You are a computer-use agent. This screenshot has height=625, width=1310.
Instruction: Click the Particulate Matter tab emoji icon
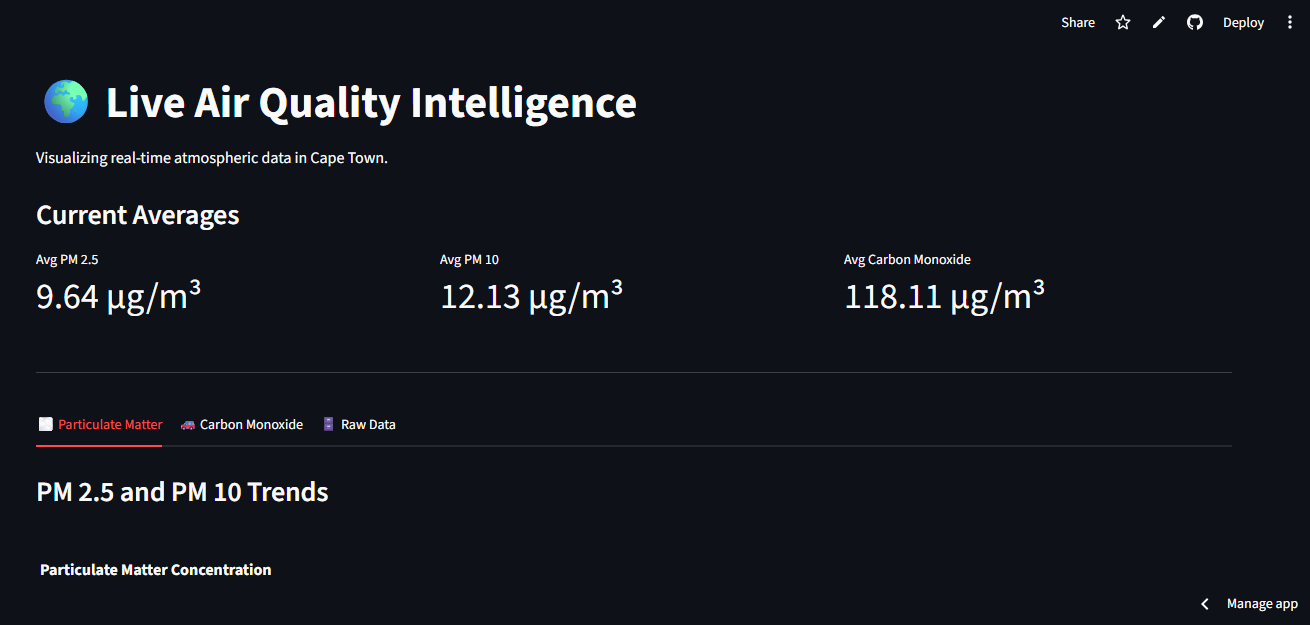click(45, 424)
